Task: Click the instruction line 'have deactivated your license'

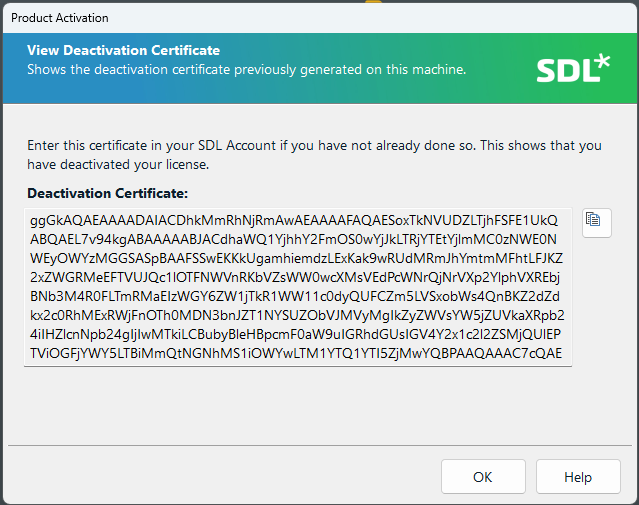Action: tap(118, 164)
